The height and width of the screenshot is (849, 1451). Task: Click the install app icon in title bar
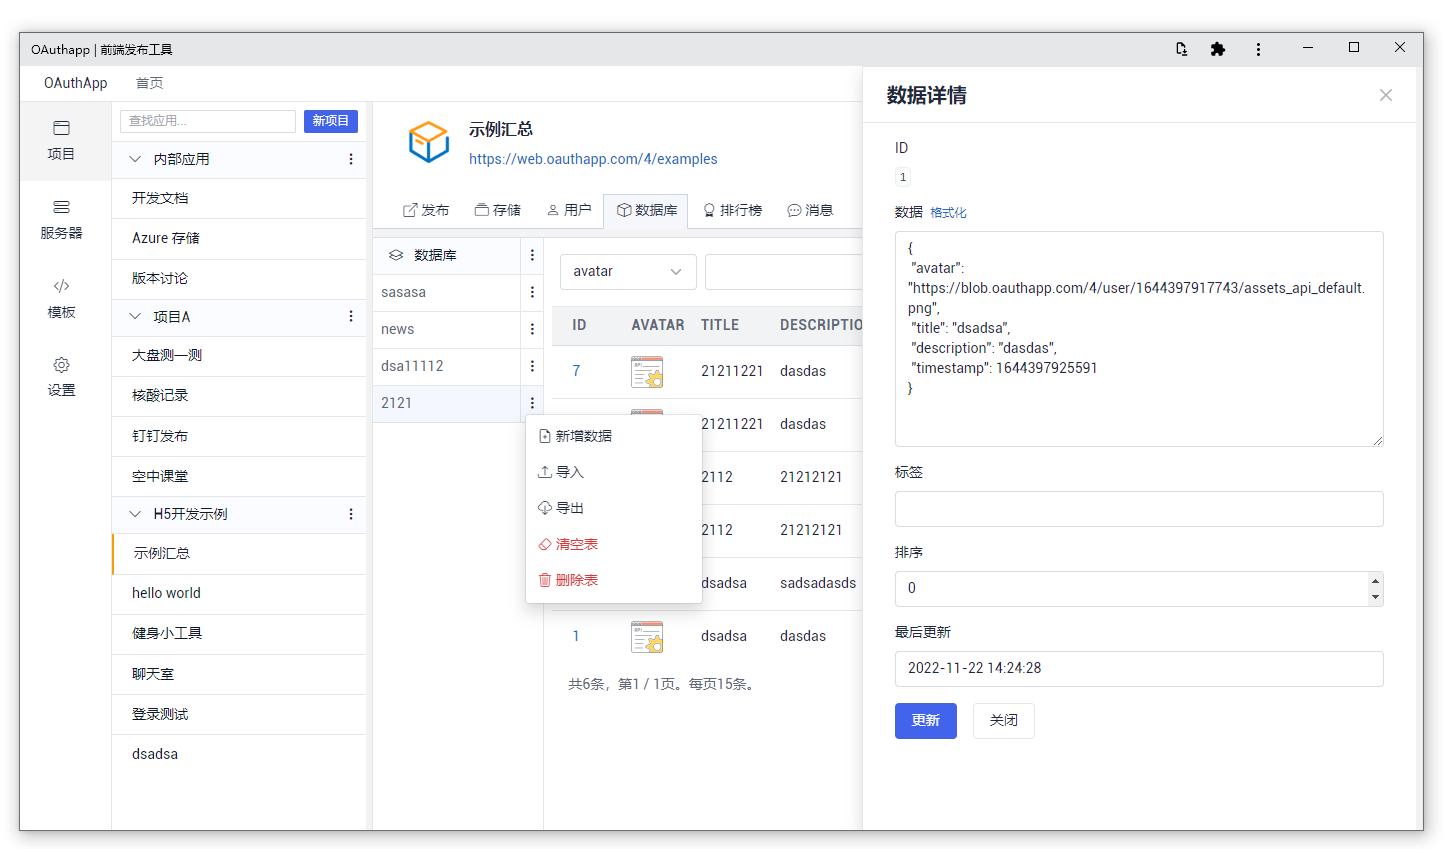tap(1181, 49)
